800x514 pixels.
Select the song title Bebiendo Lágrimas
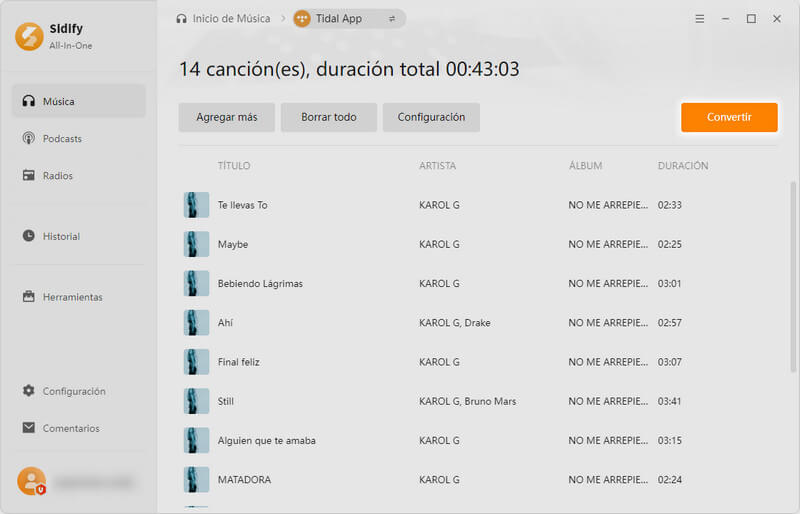tap(260, 283)
